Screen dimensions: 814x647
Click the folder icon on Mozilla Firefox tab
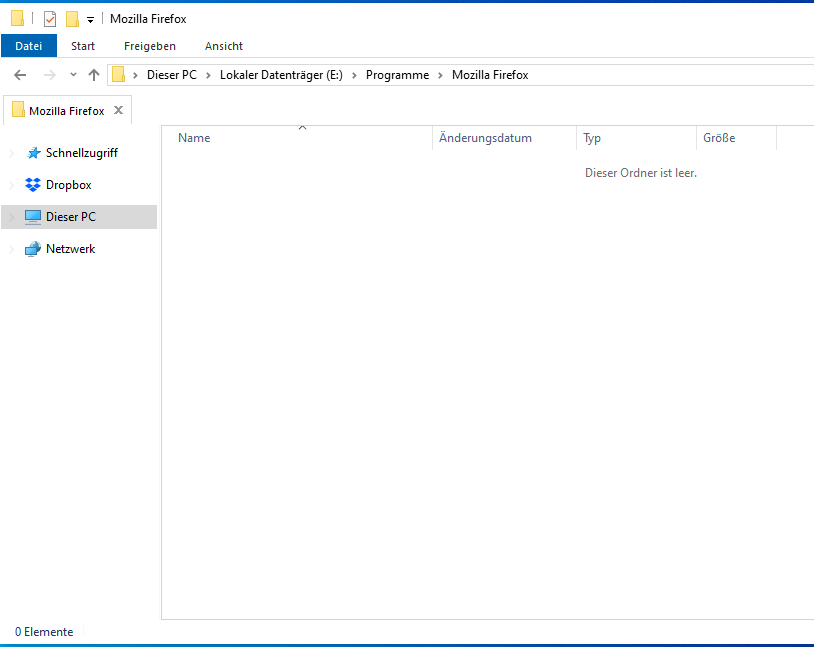(x=18, y=110)
